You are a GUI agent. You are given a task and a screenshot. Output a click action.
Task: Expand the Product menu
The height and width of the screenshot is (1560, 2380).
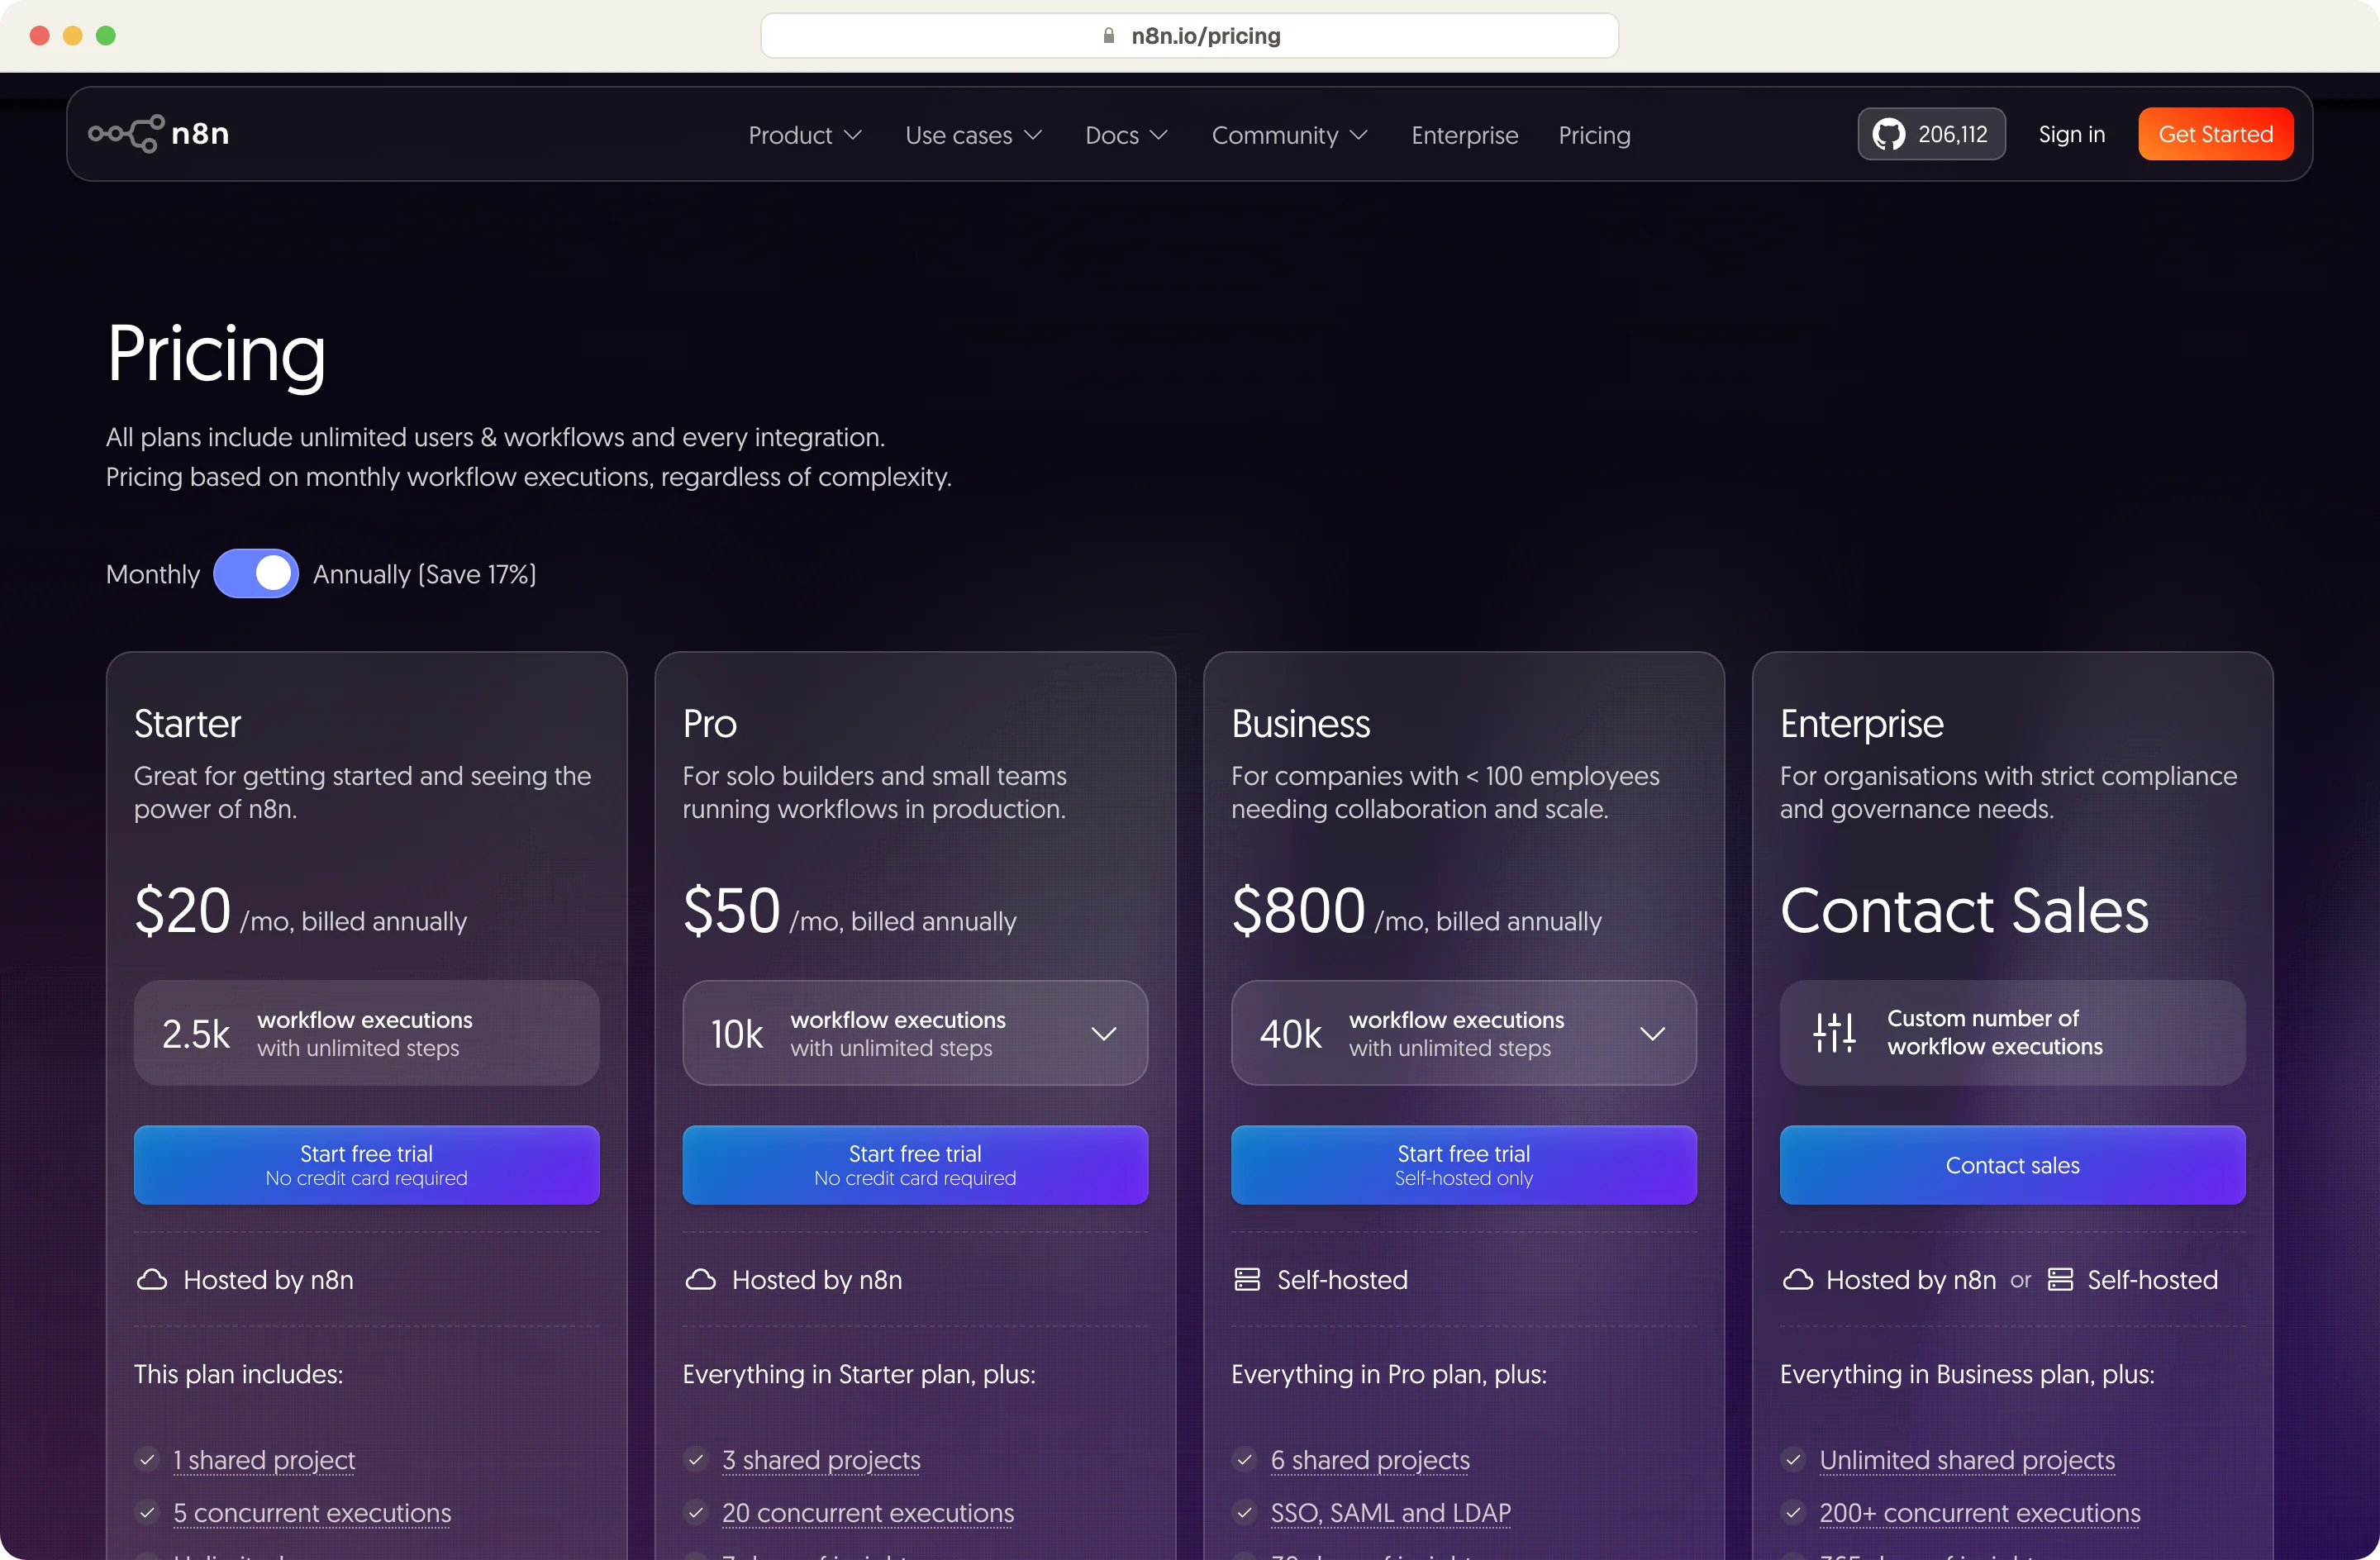coord(805,135)
